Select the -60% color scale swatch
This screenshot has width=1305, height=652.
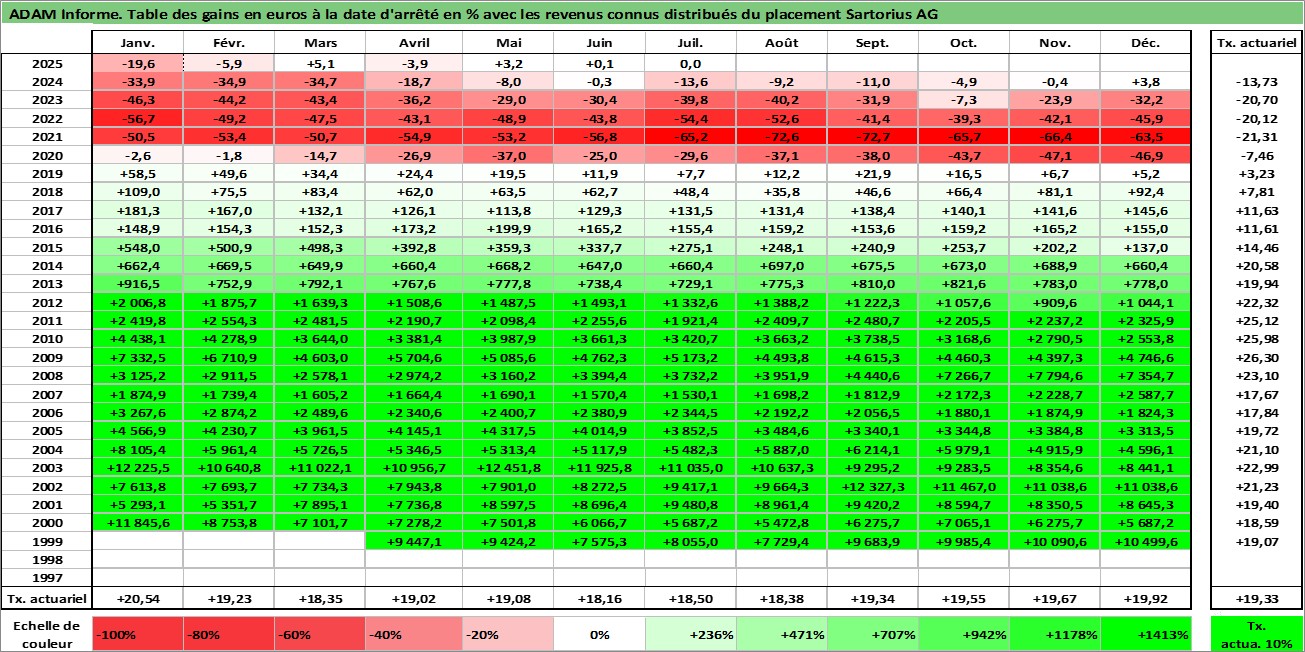tap(319, 634)
